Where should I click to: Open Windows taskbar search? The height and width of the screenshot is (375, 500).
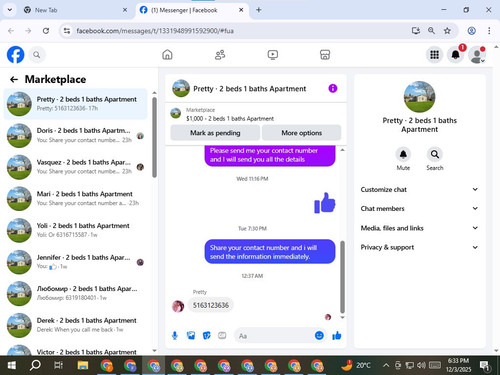35,365
